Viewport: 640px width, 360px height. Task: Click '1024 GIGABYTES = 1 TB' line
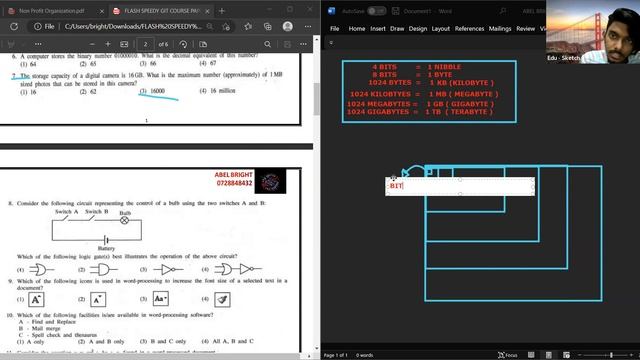[420, 112]
